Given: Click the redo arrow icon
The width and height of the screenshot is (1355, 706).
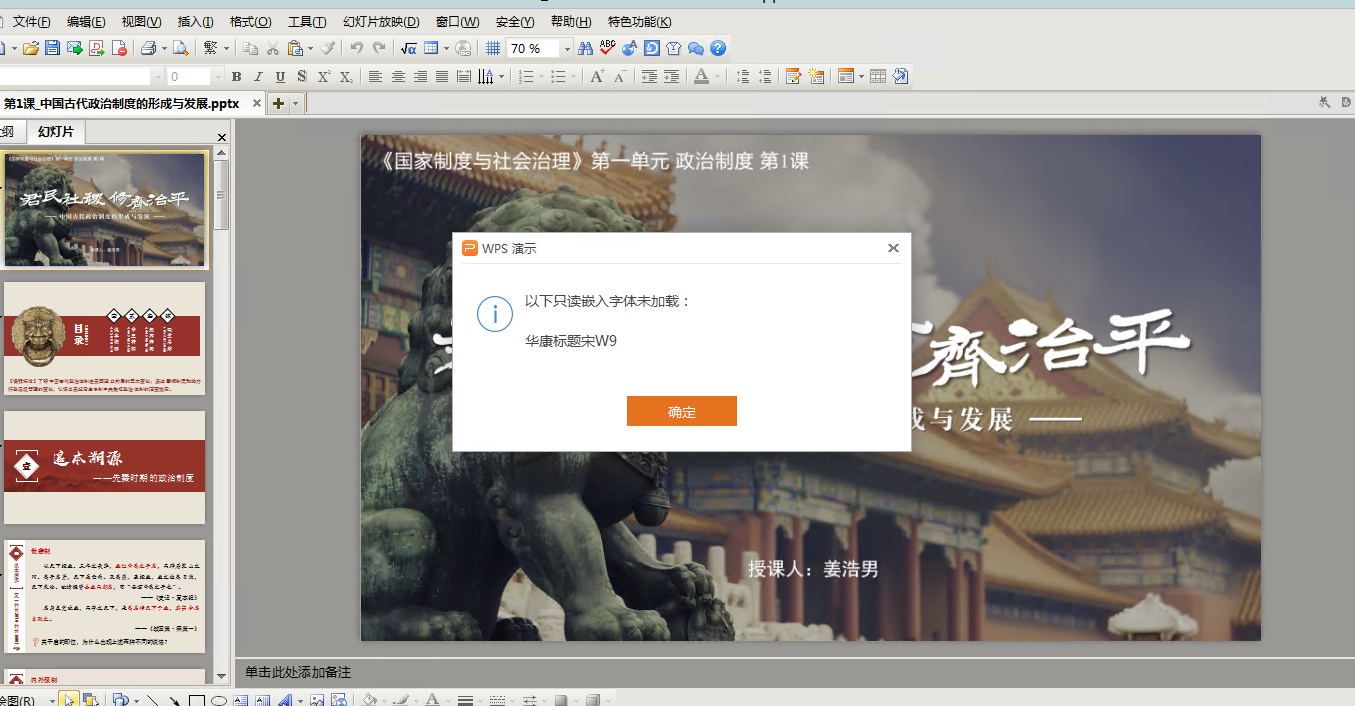Looking at the screenshot, I should [379, 48].
